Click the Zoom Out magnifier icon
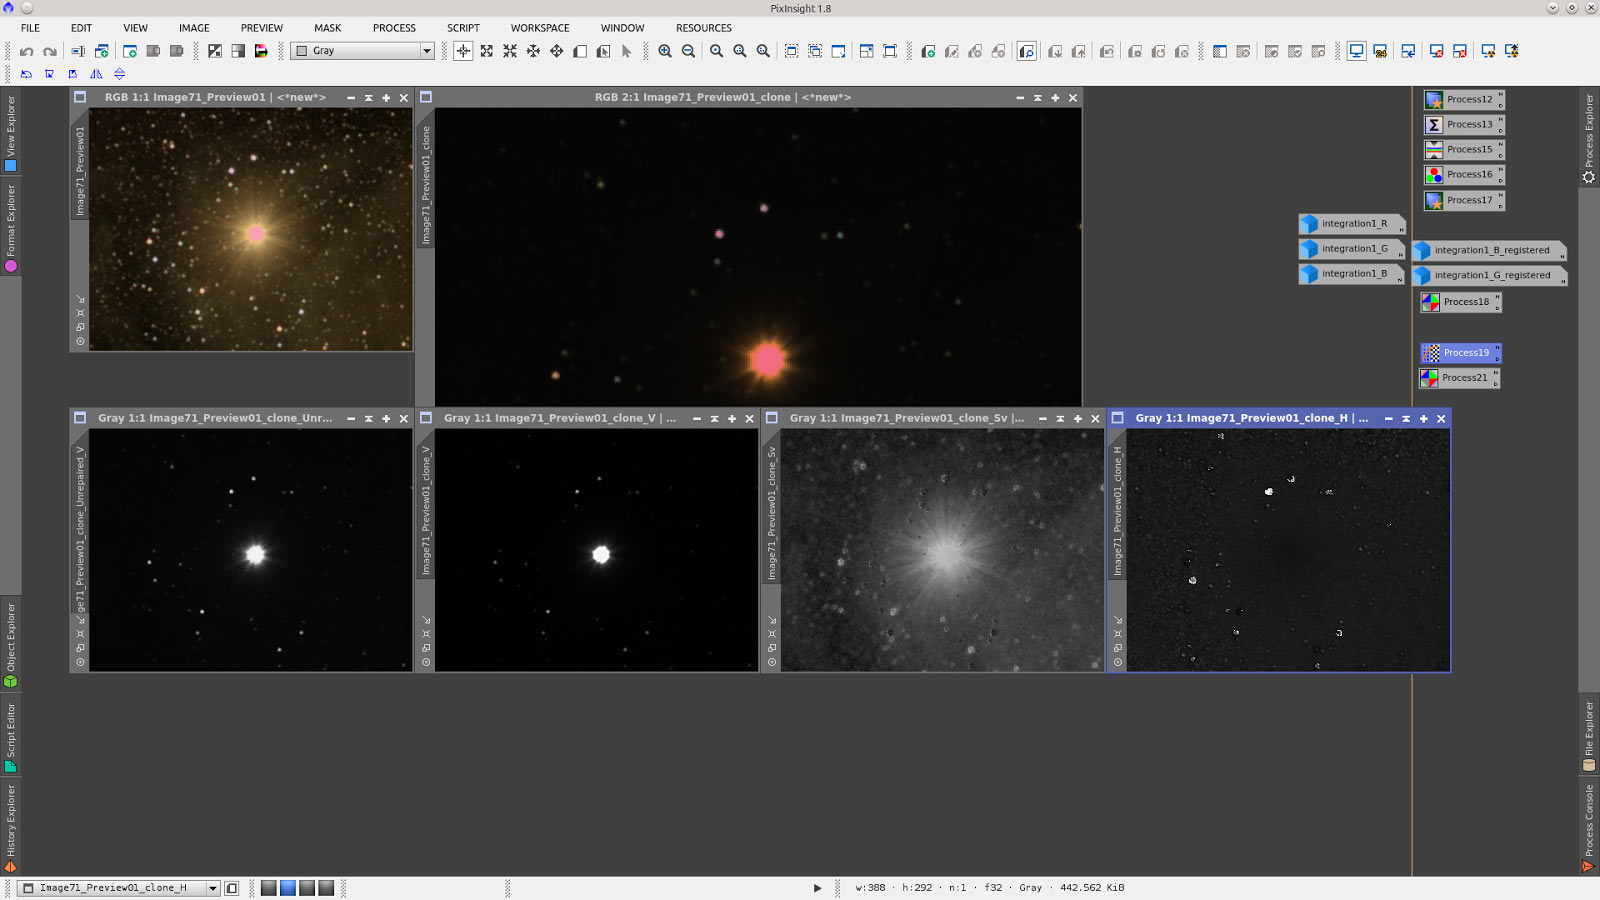This screenshot has width=1600, height=900. (x=688, y=51)
